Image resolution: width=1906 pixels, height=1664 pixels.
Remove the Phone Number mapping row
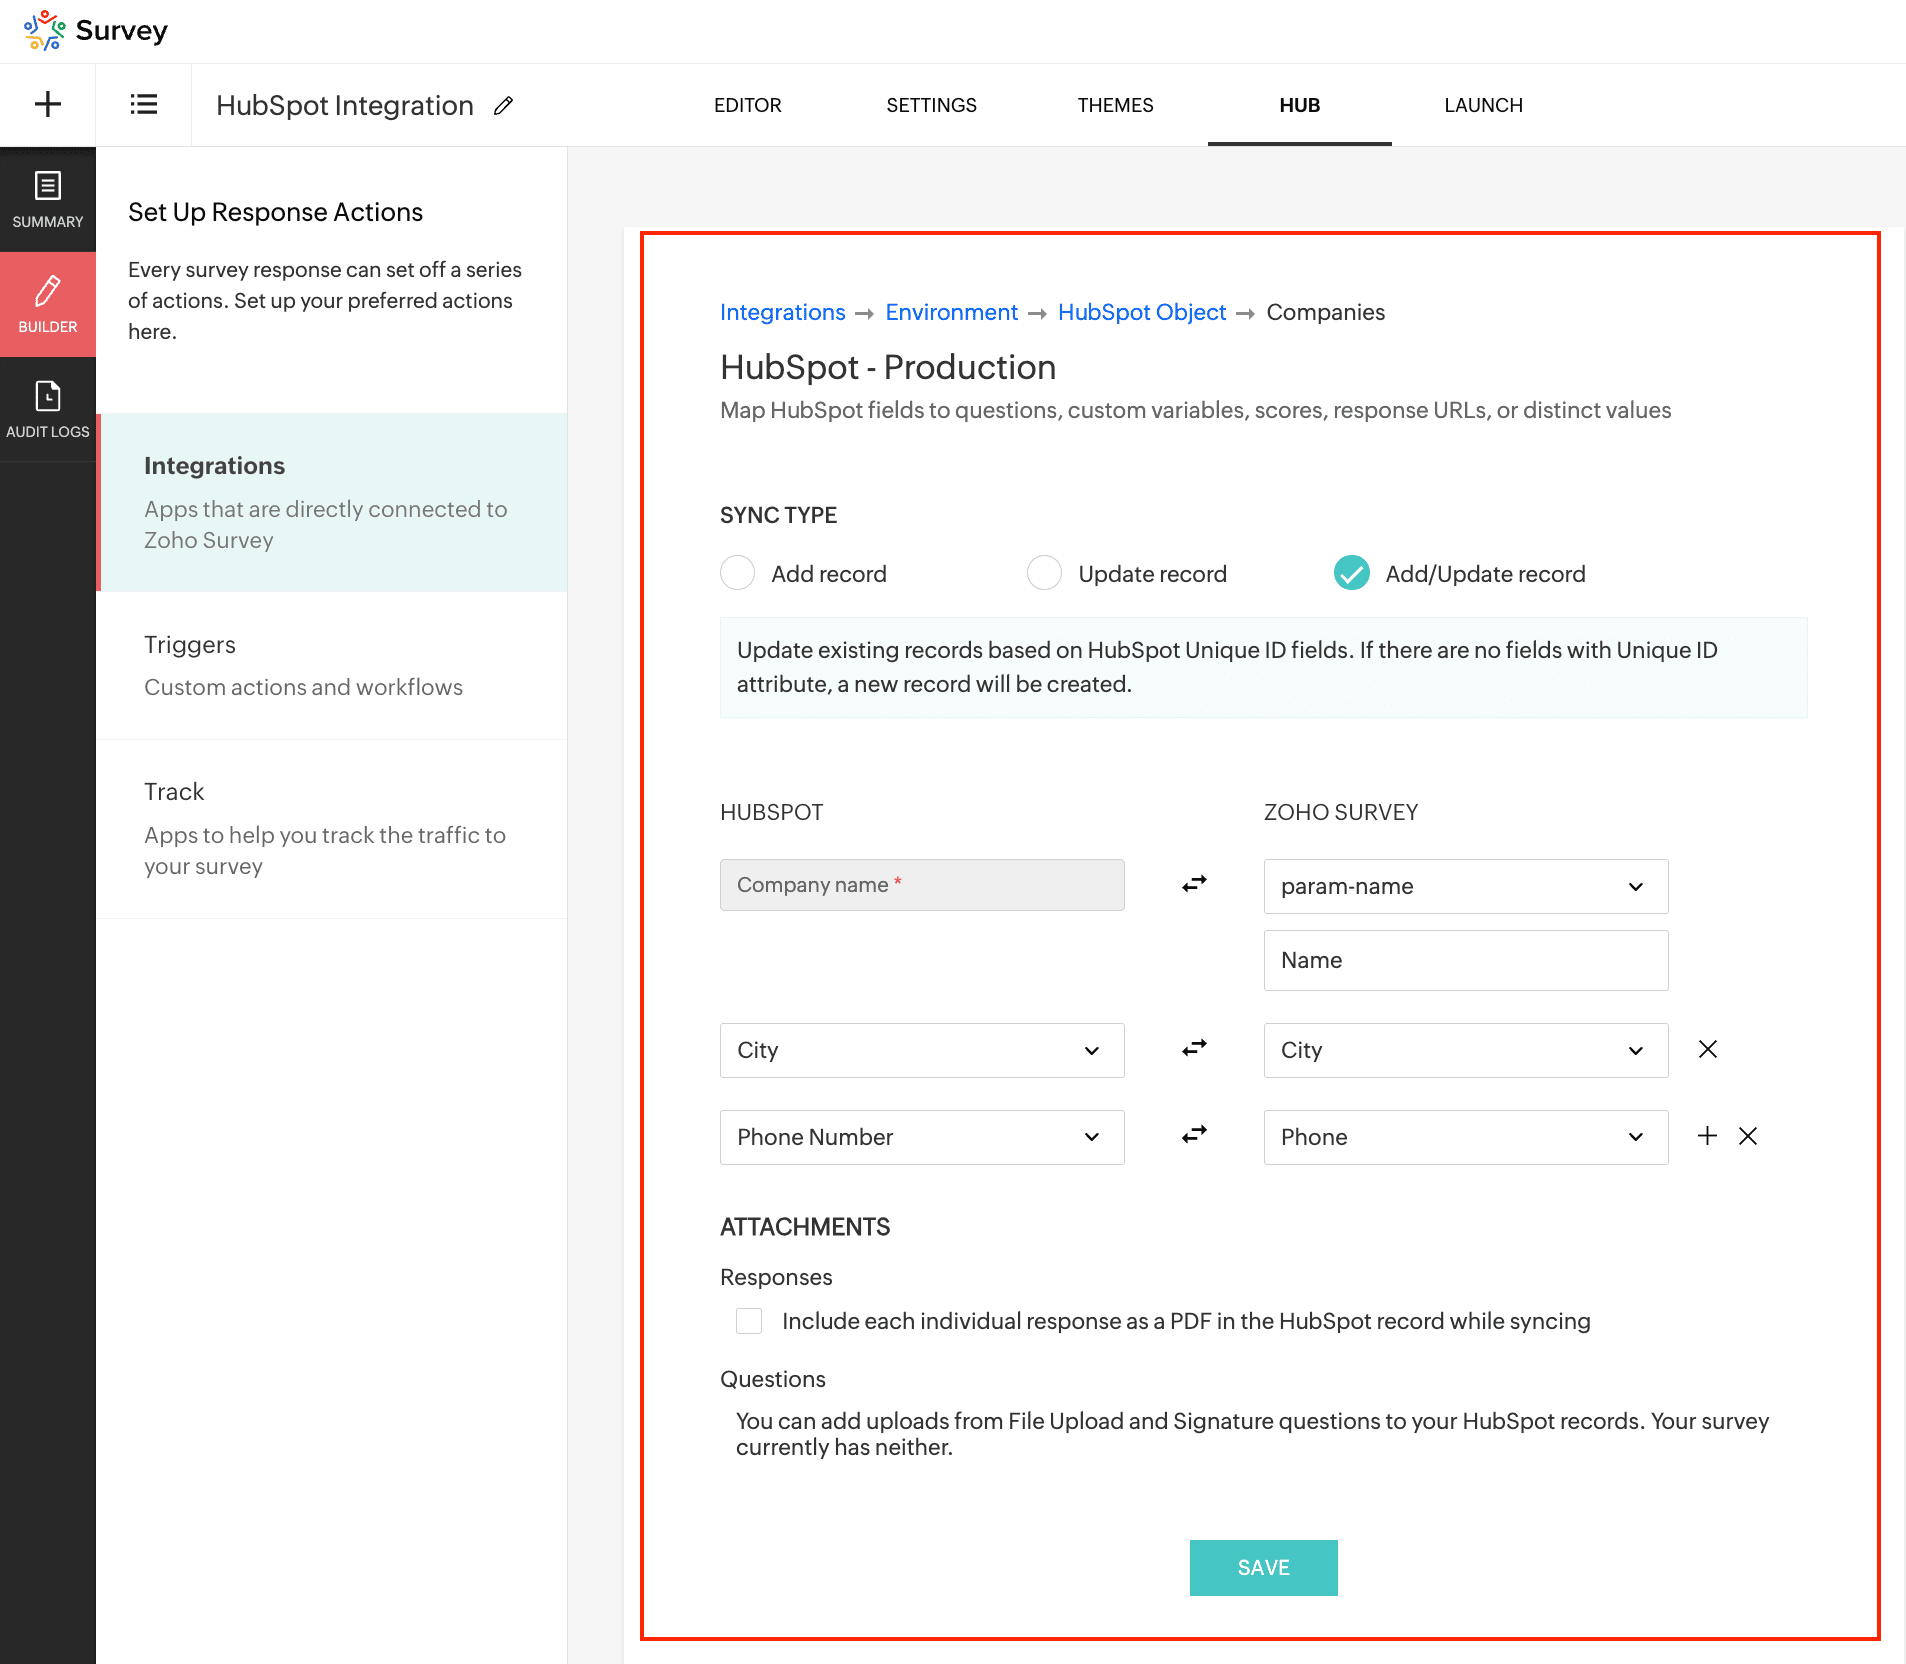pyautogui.click(x=1748, y=1136)
